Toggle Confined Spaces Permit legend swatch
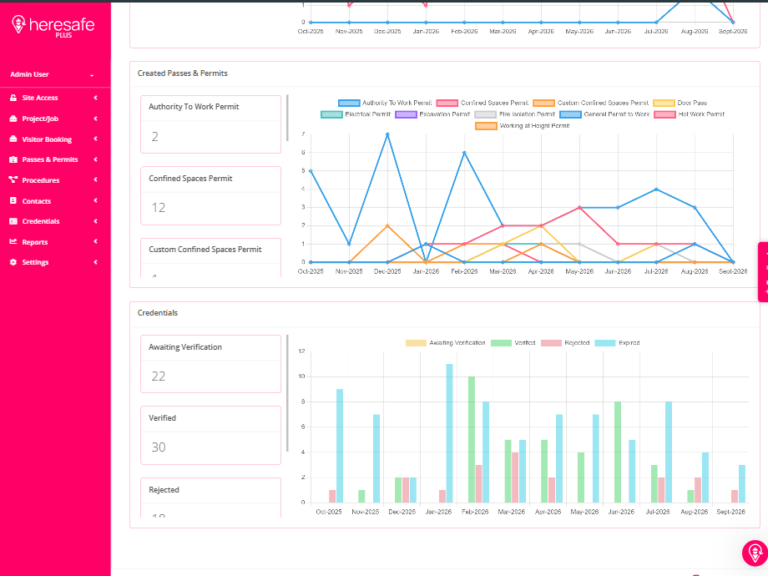This screenshot has width=768, height=576. coord(447,103)
